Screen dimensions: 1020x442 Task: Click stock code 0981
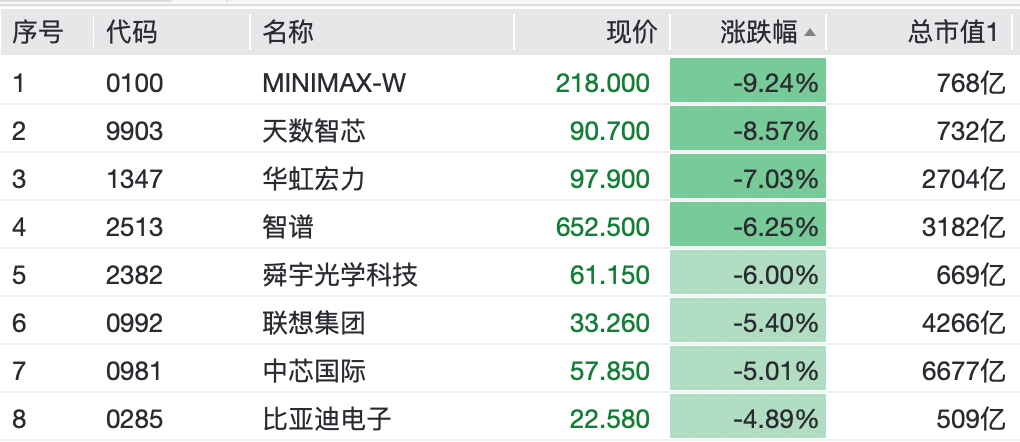point(135,371)
